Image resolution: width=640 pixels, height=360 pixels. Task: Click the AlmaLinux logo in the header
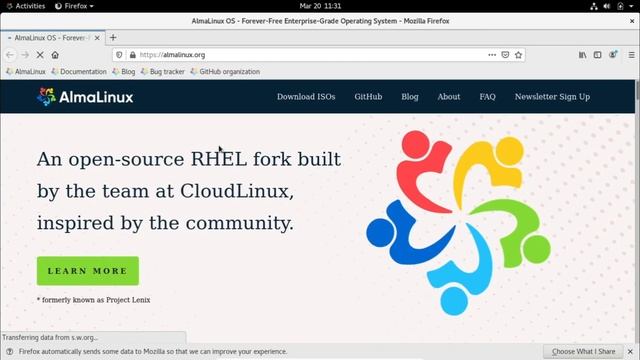coord(85,97)
